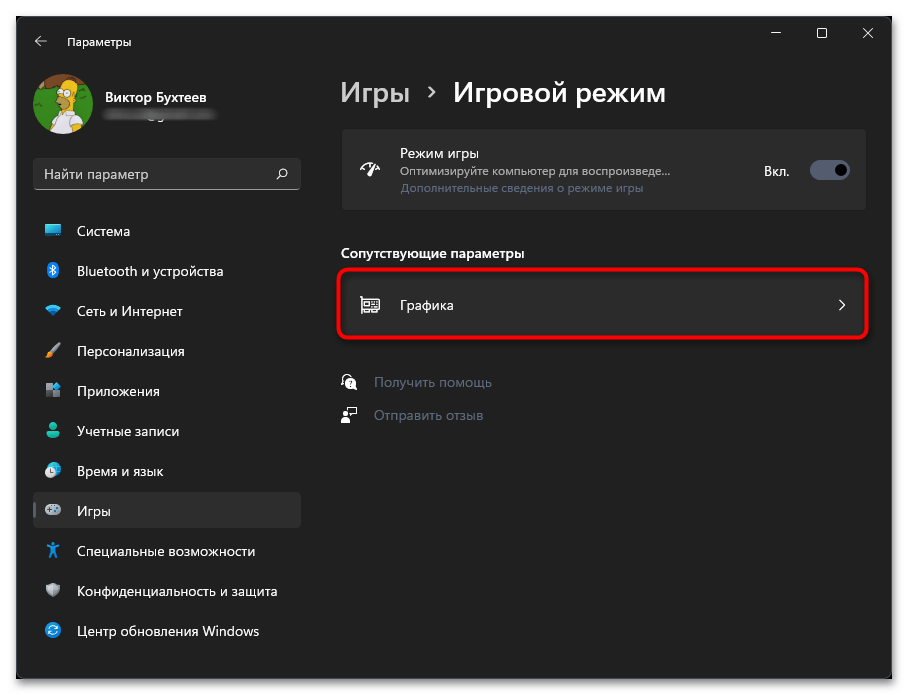Image resolution: width=908 pixels, height=695 pixels.
Task: Select the Игры sidebar item
Action: click(167, 510)
